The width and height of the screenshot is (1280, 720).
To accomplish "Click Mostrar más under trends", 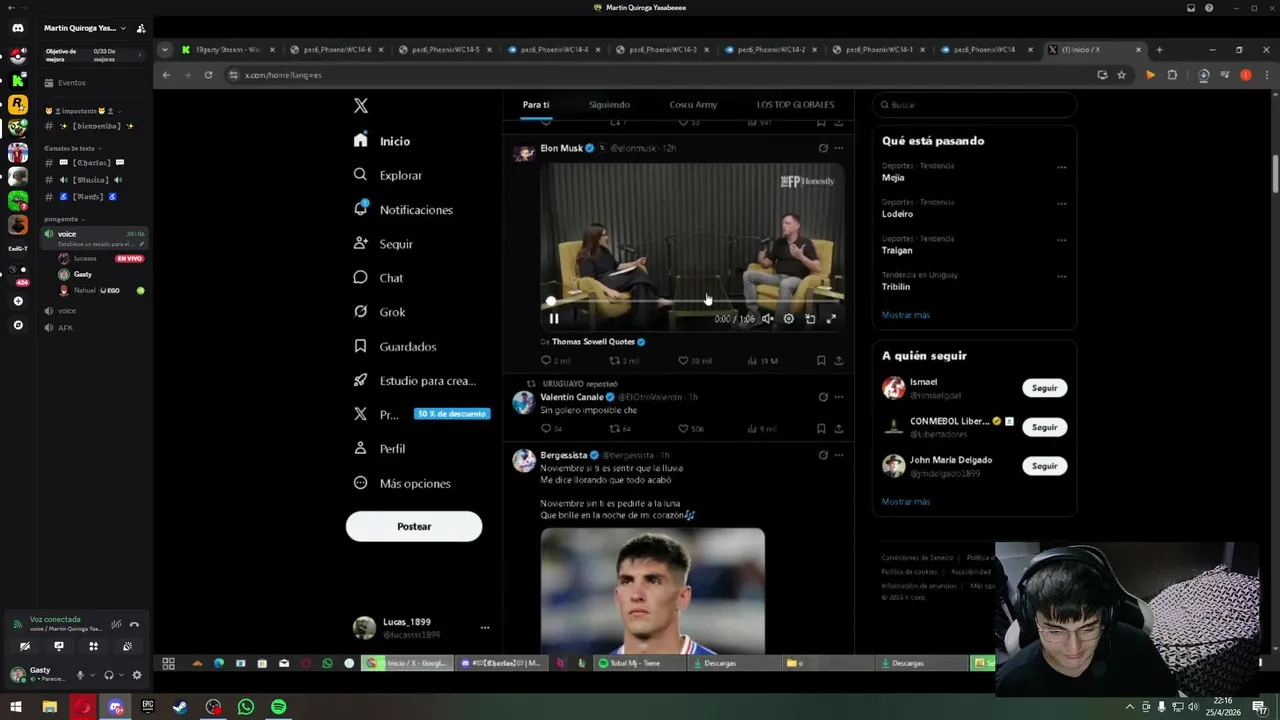I will 905,315.
